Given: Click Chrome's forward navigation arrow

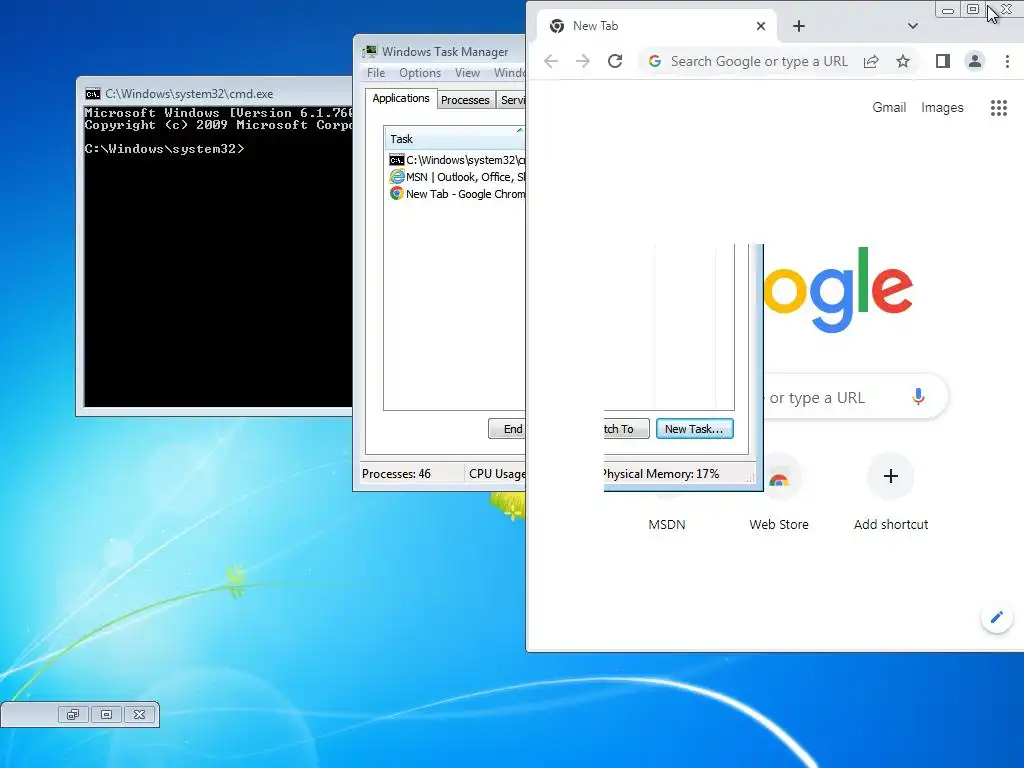Looking at the screenshot, I should [583, 61].
